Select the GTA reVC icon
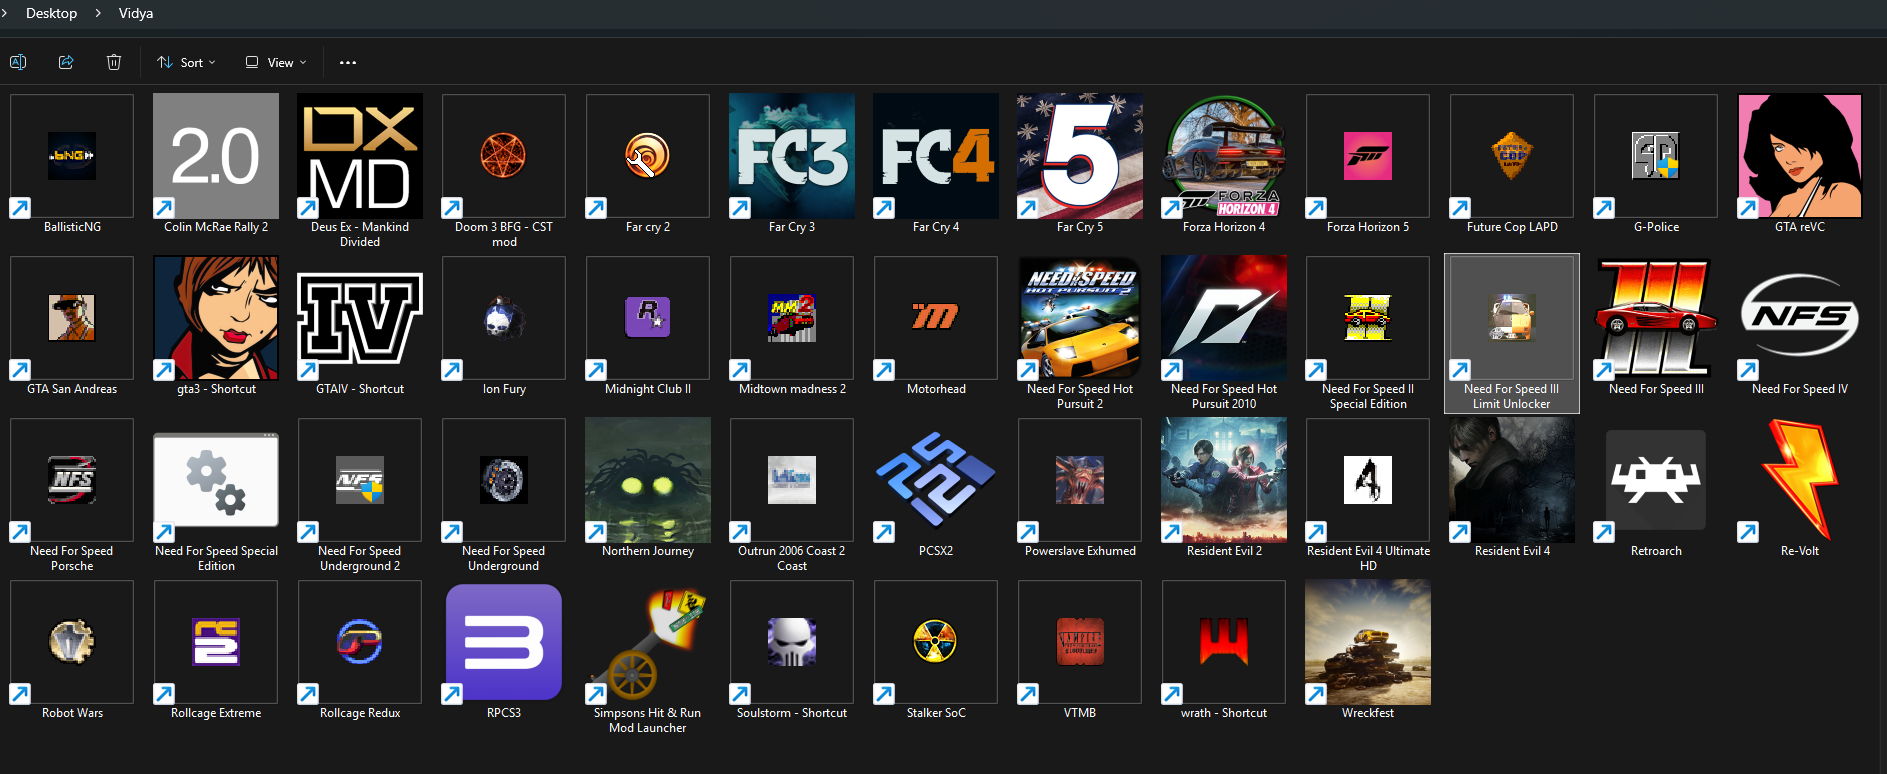 (x=1800, y=156)
